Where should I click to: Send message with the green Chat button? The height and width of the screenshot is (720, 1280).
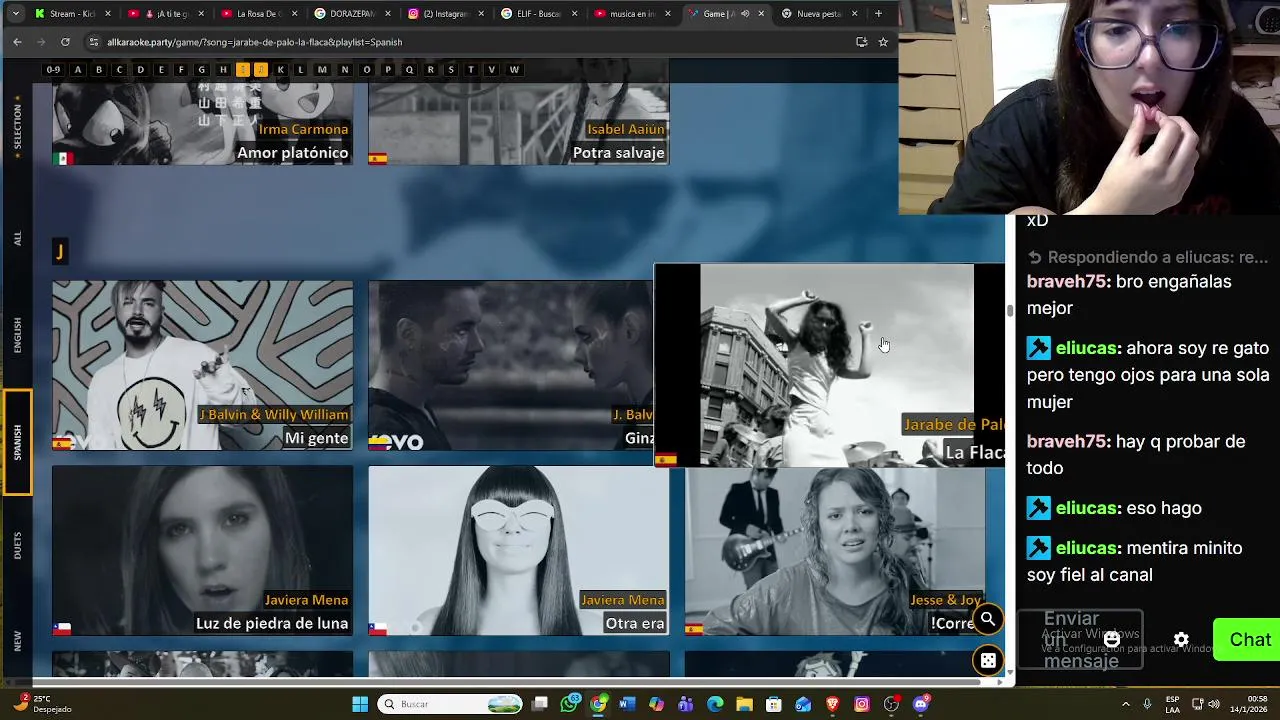pyautogui.click(x=1248, y=640)
